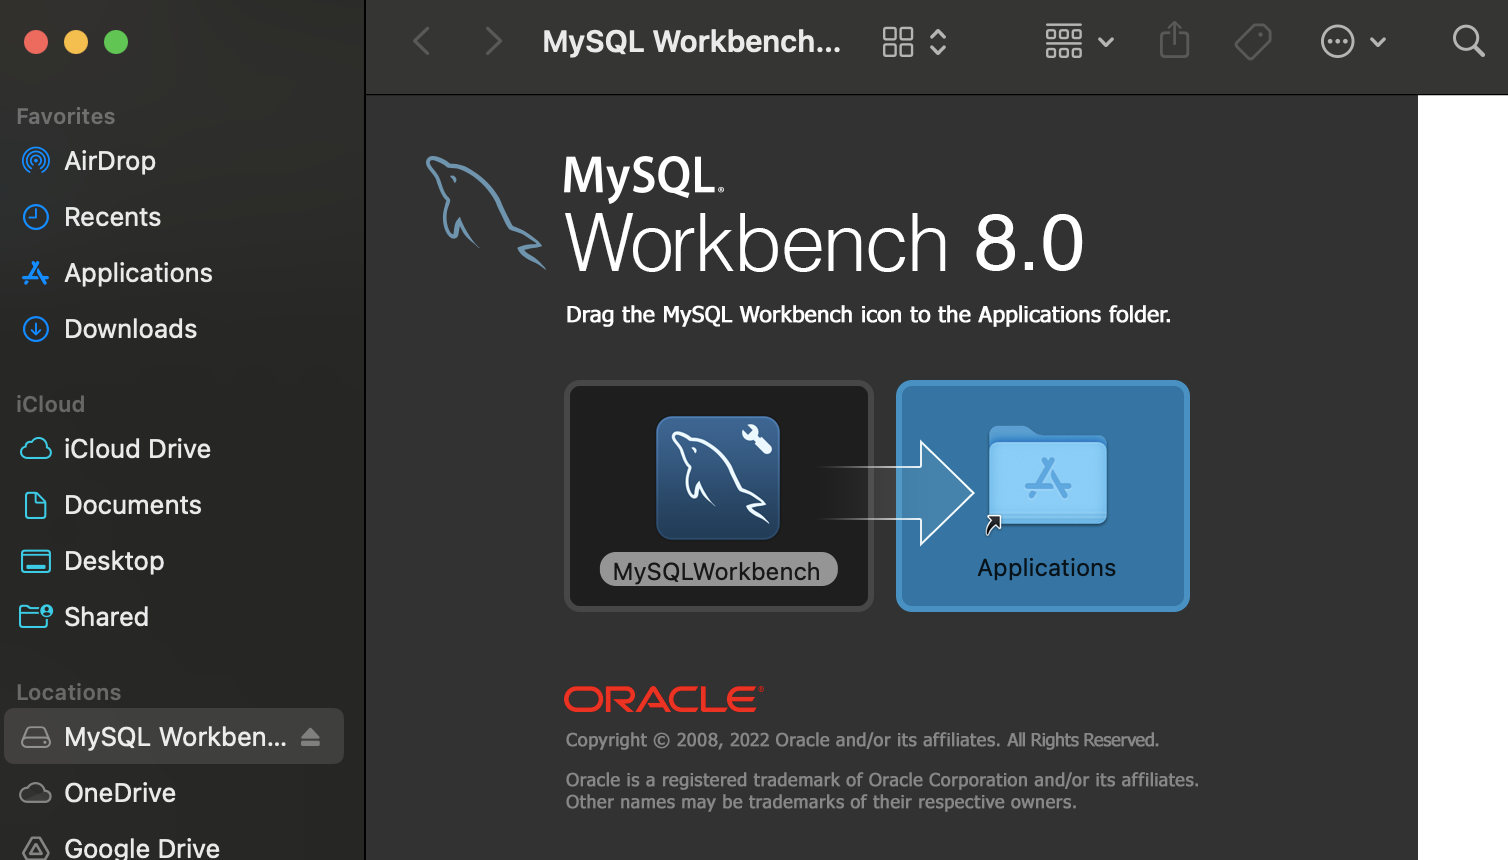
Task: Open the Applications folder shortcut icon
Action: [1047, 477]
